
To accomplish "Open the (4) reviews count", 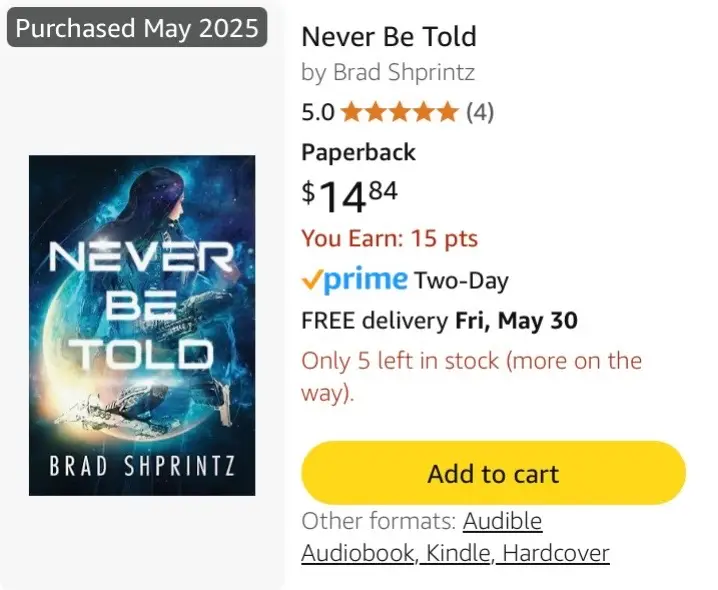I will point(480,112).
